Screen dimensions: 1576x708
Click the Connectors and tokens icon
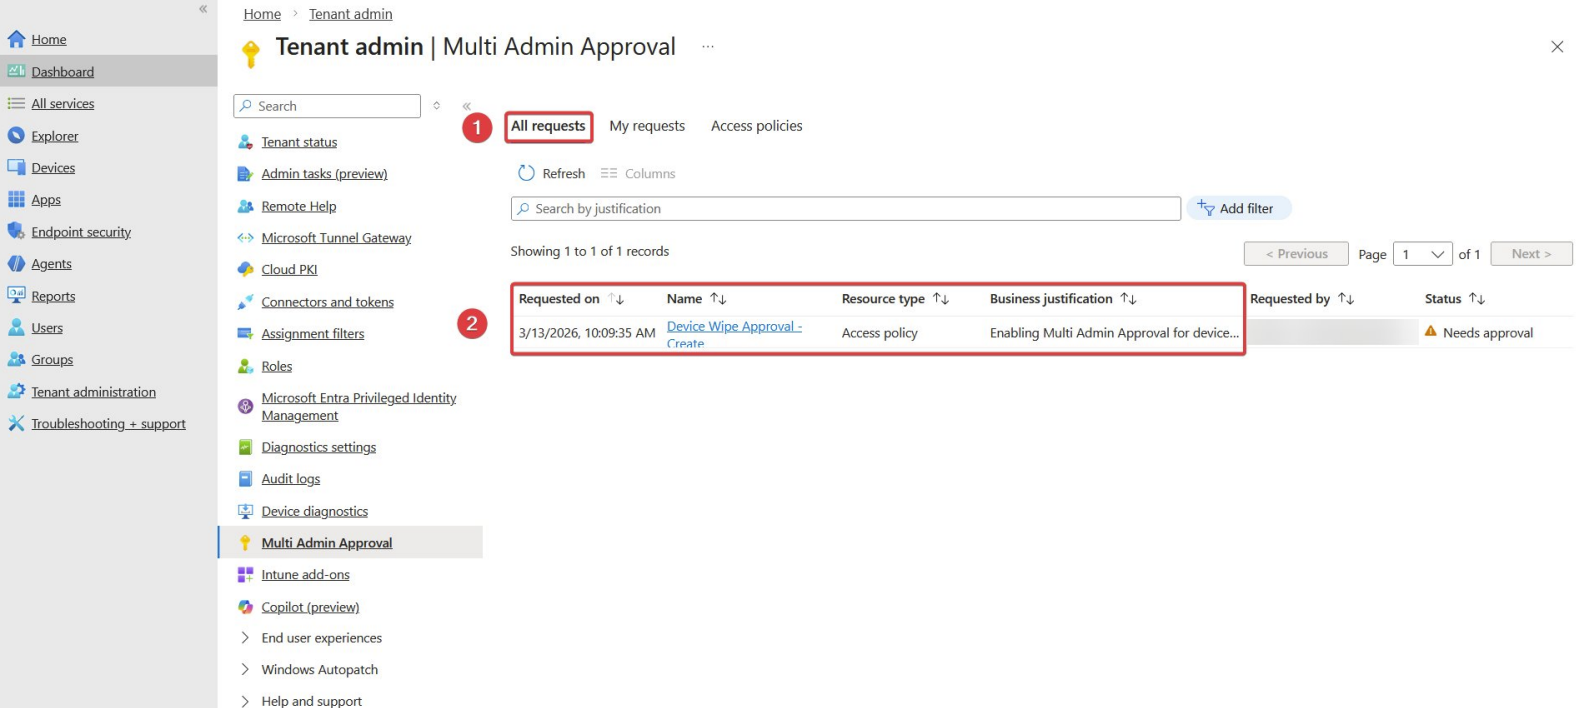point(245,302)
